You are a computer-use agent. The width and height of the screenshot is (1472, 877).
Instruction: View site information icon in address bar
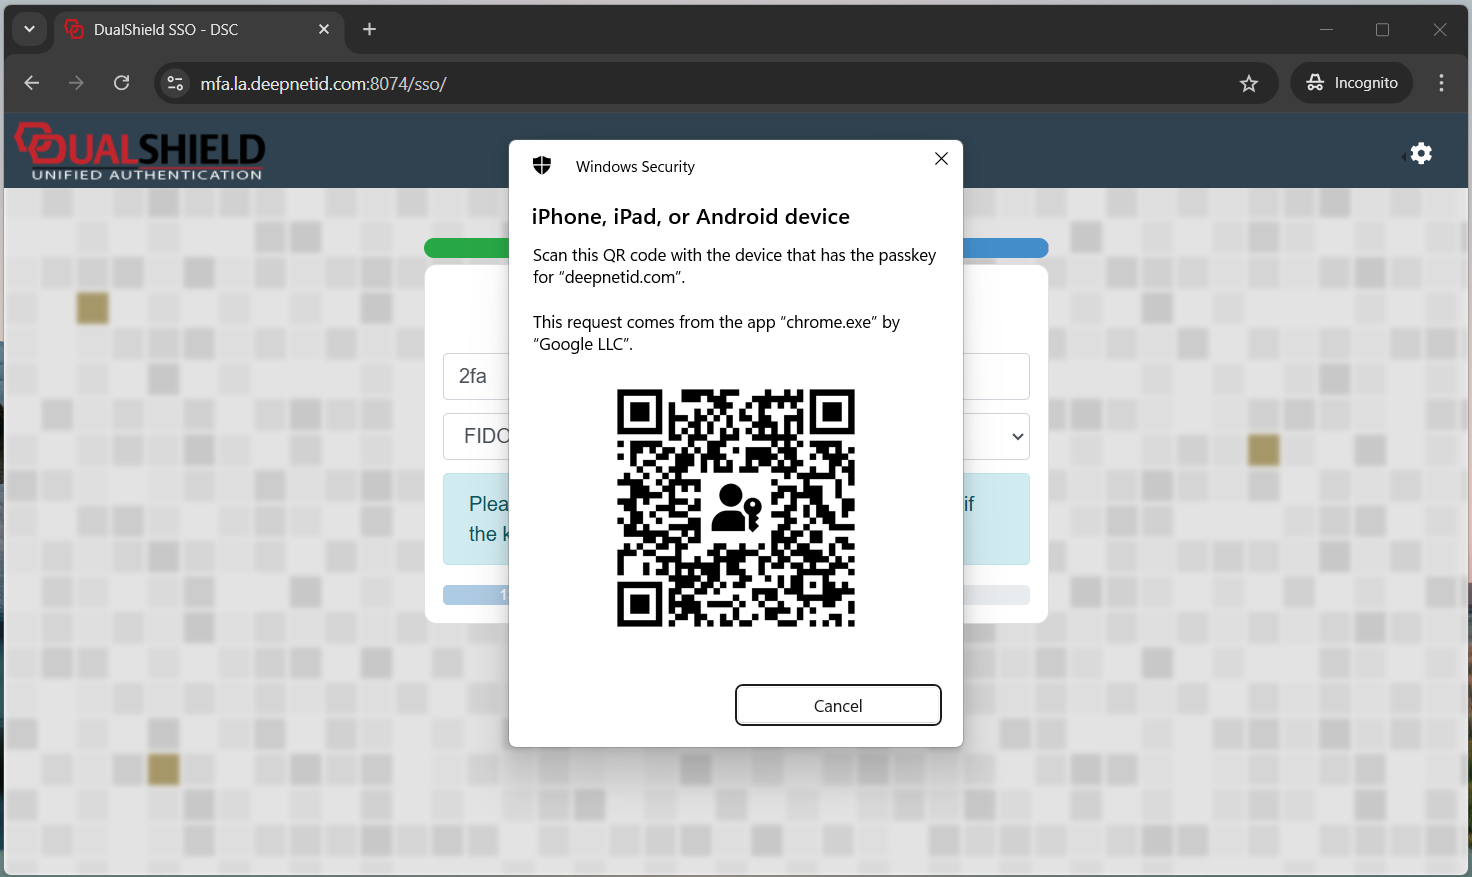(x=175, y=83)
